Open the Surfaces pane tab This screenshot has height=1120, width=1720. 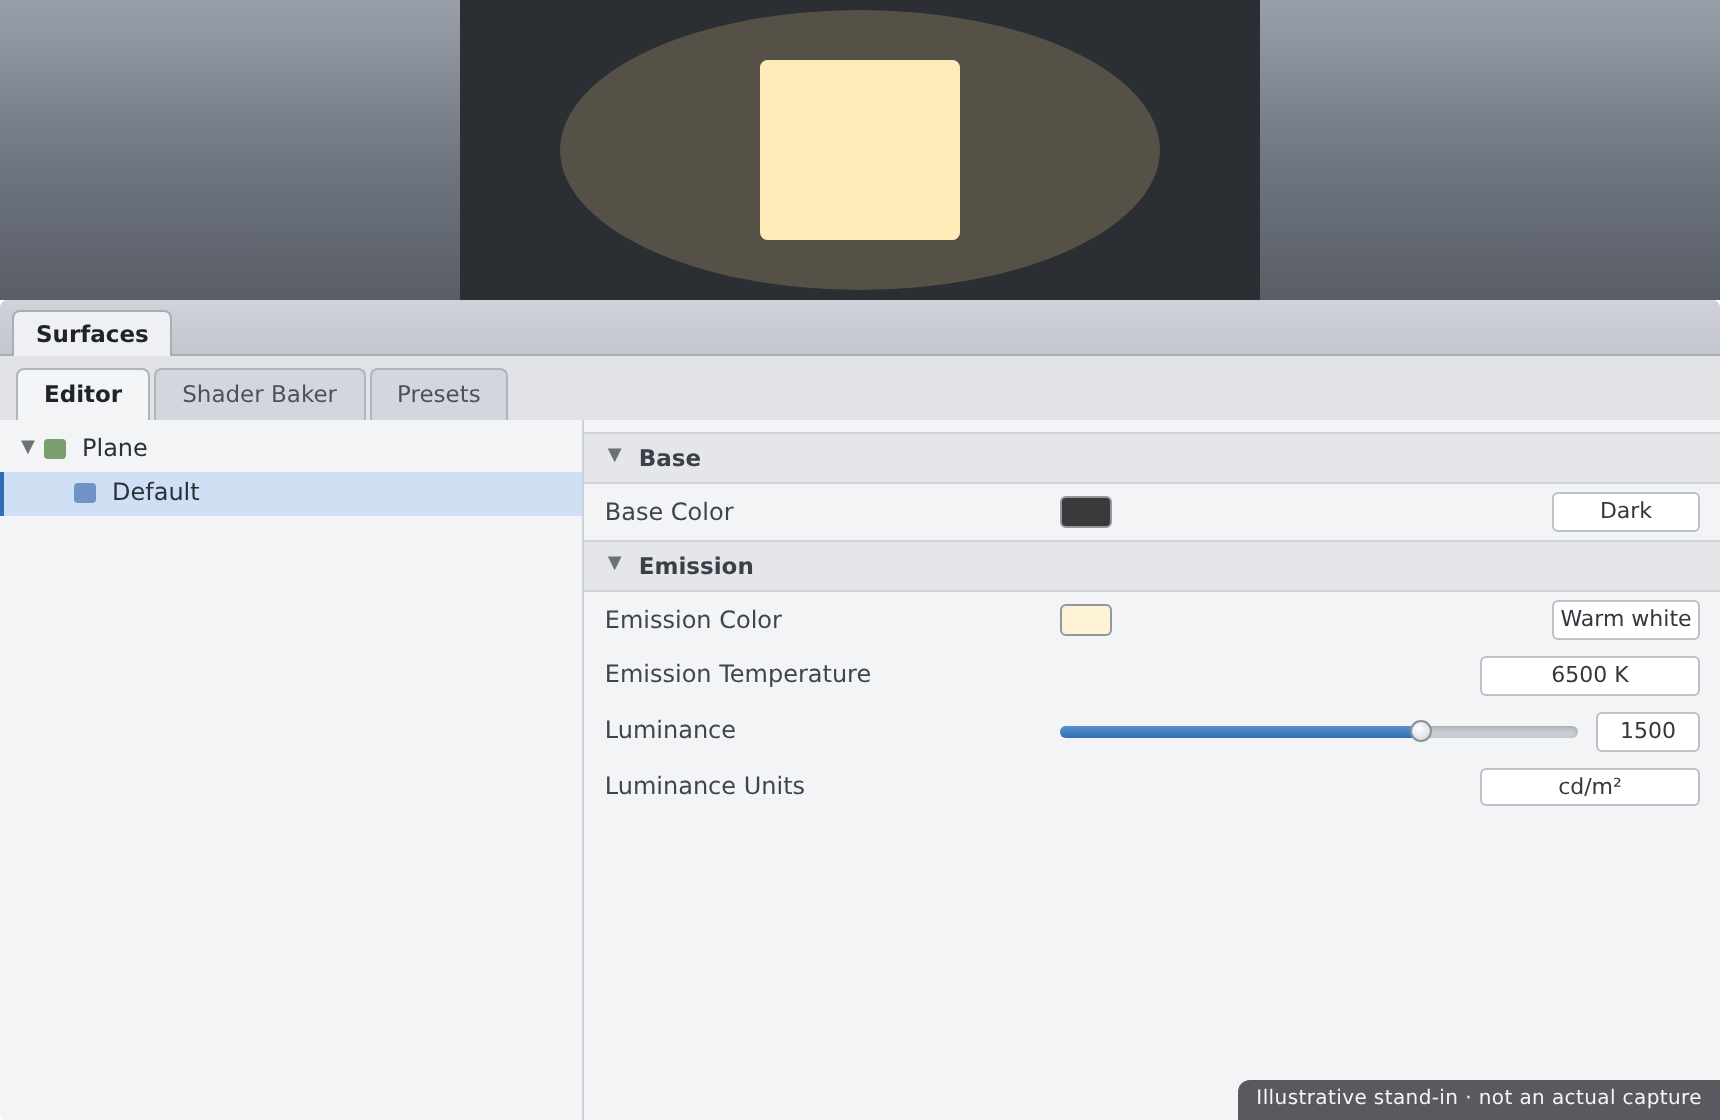coord(92,334)
